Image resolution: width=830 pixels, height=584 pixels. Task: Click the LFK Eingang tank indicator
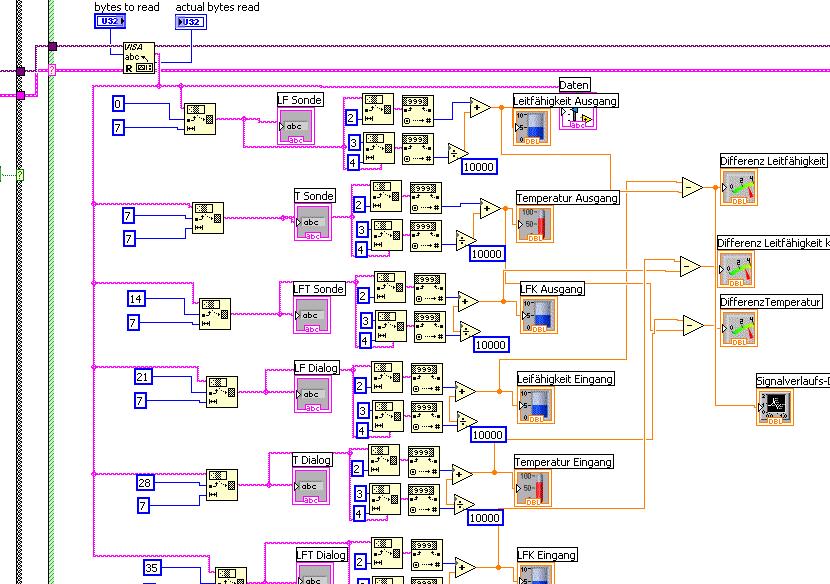click(x=536, y=574)
